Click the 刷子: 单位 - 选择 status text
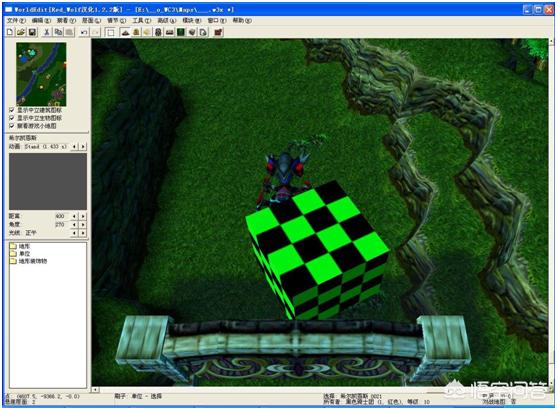 [138, 396]
